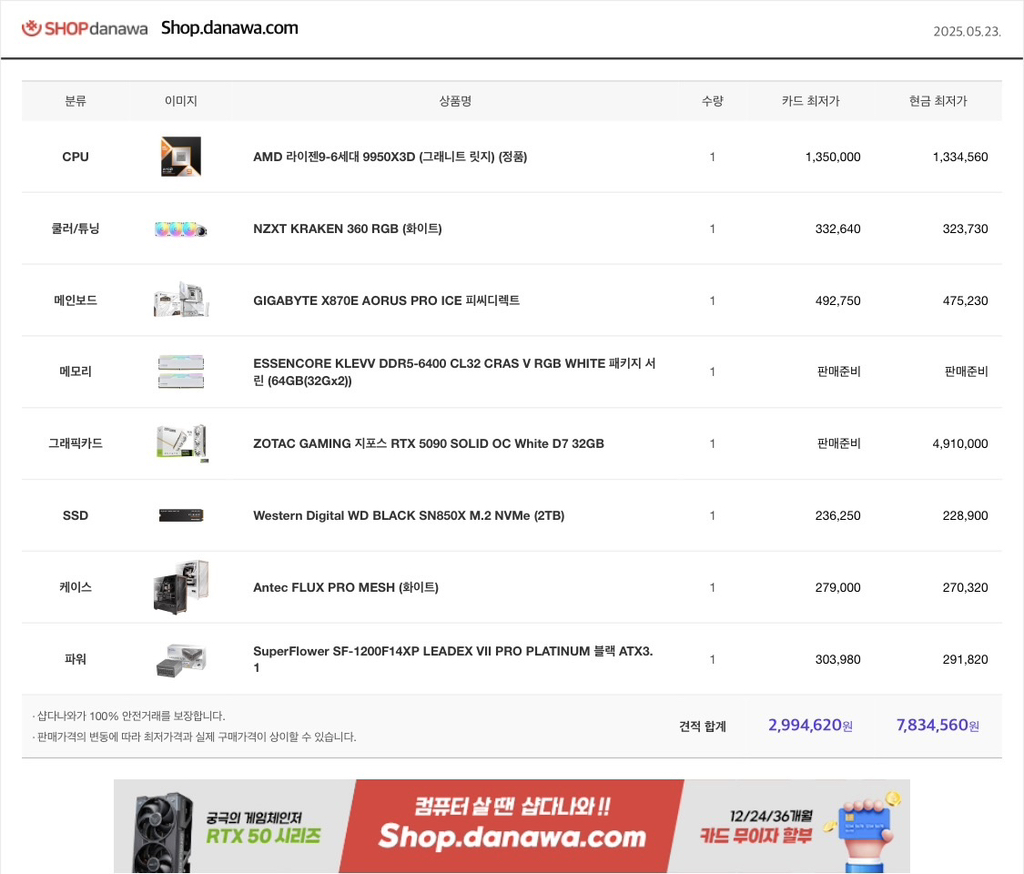Select the 그래픽카드 category label

click(x=75, y=444)
